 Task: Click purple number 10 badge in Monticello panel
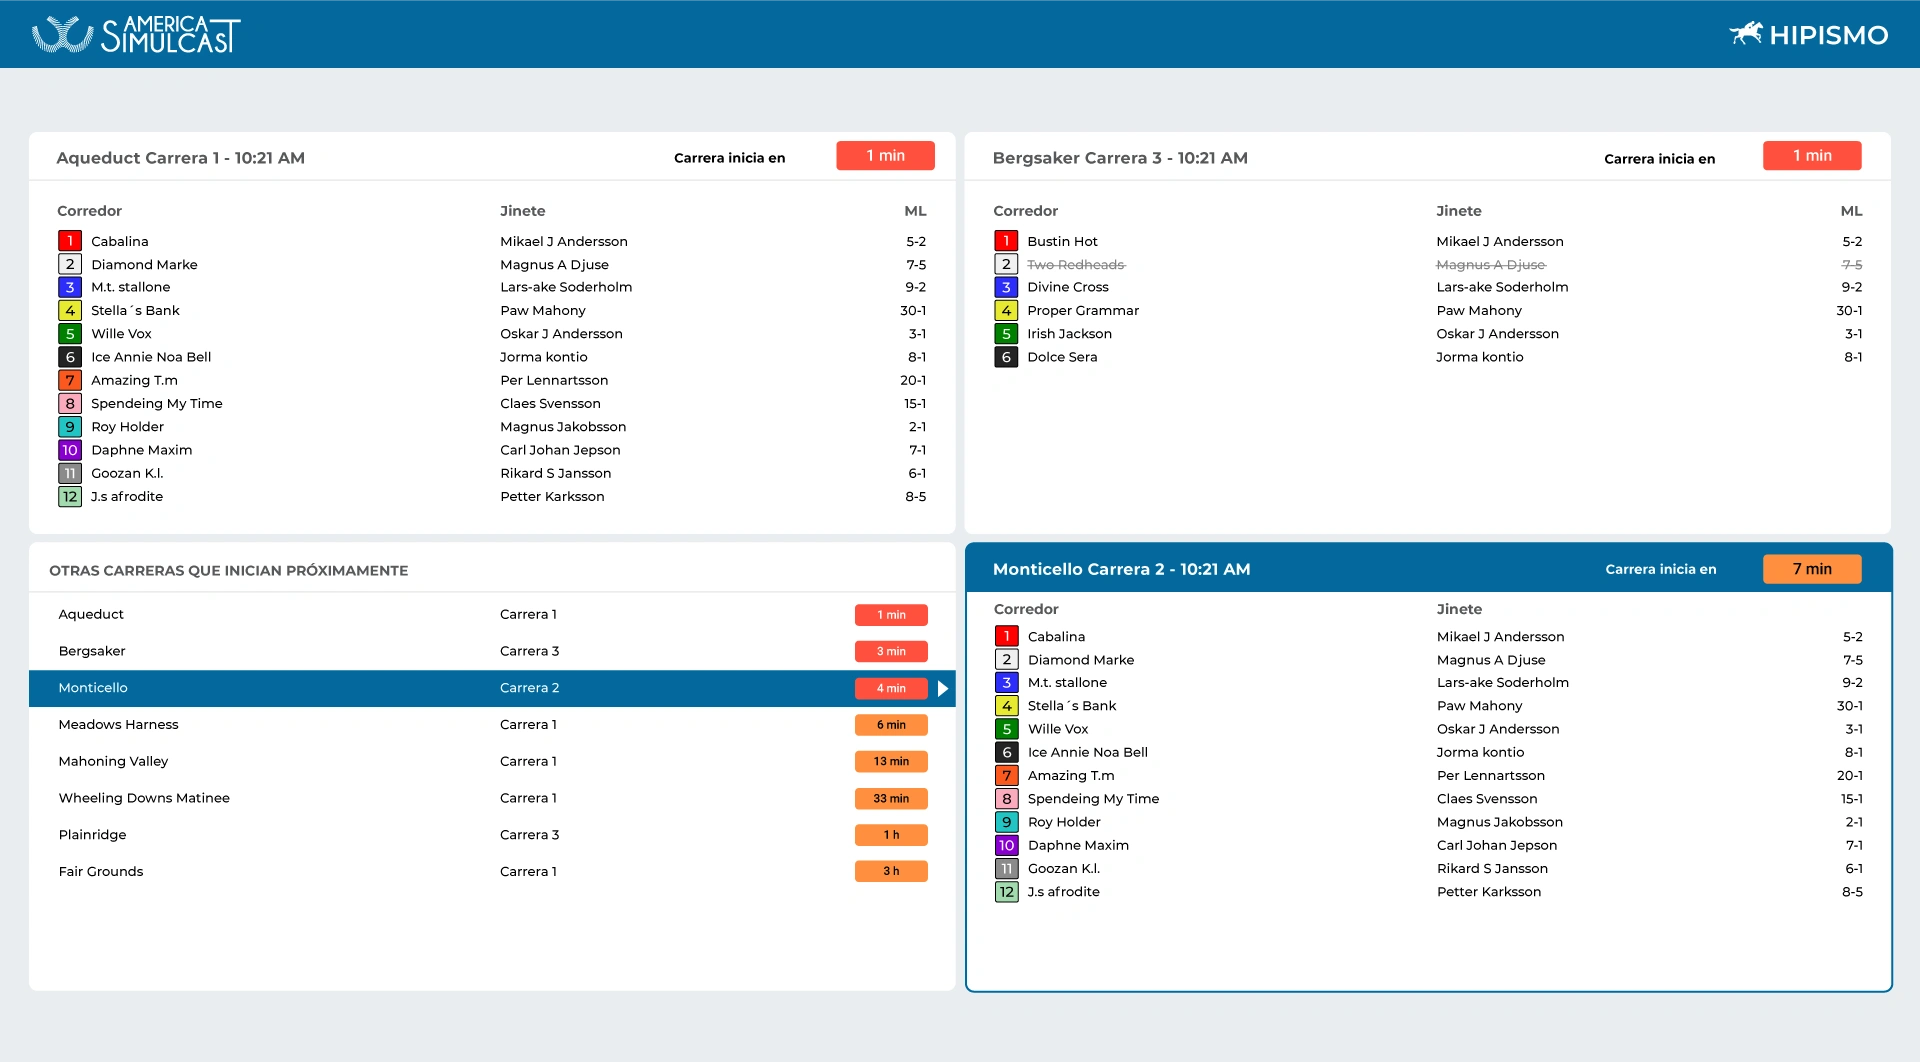click(1006, 846)
